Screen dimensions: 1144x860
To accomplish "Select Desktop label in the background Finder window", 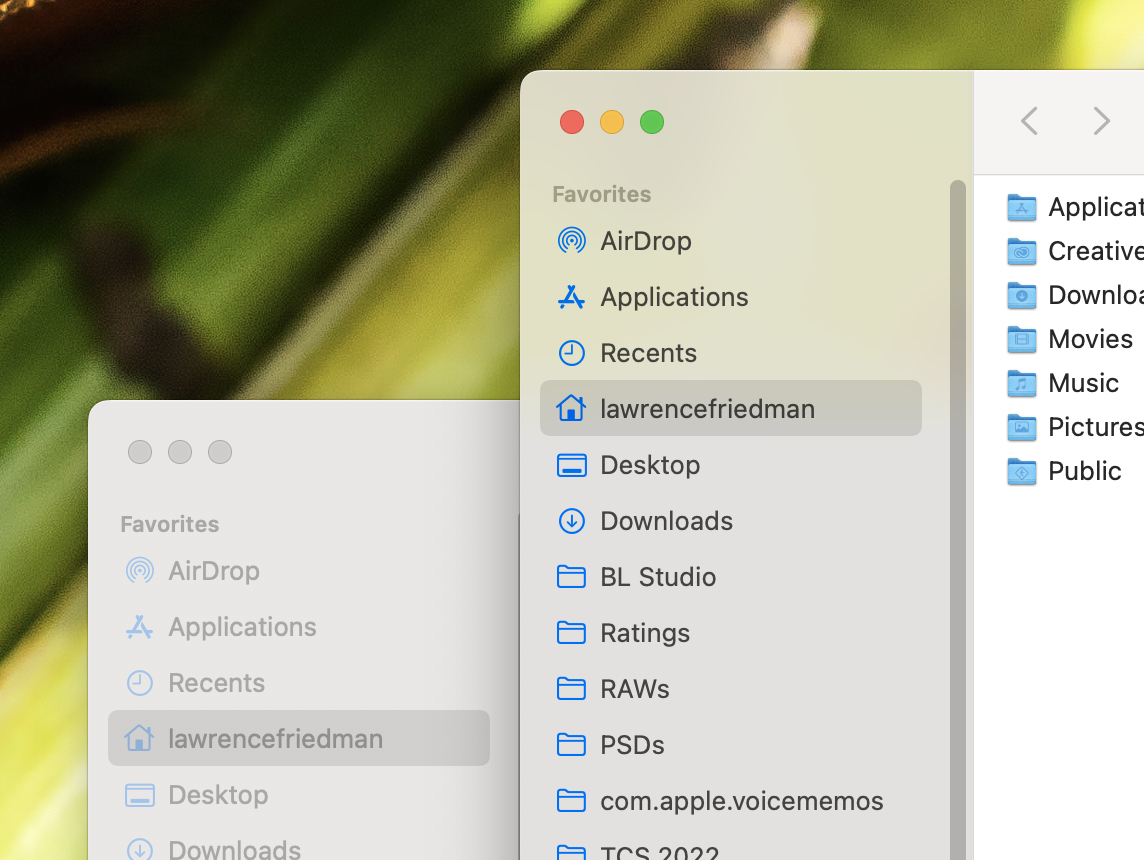I will [218, 795].
